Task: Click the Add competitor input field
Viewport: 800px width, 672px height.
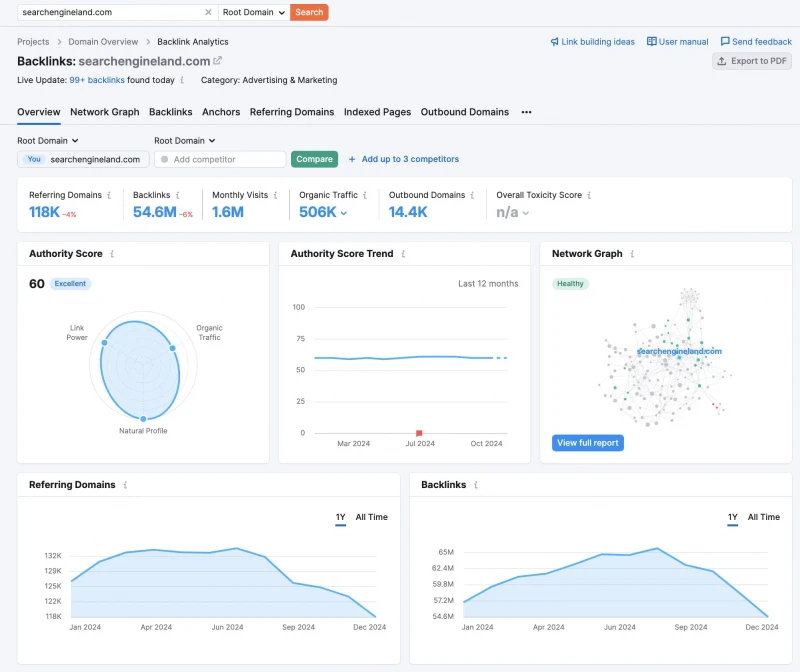Action: (x=220, y=159)
